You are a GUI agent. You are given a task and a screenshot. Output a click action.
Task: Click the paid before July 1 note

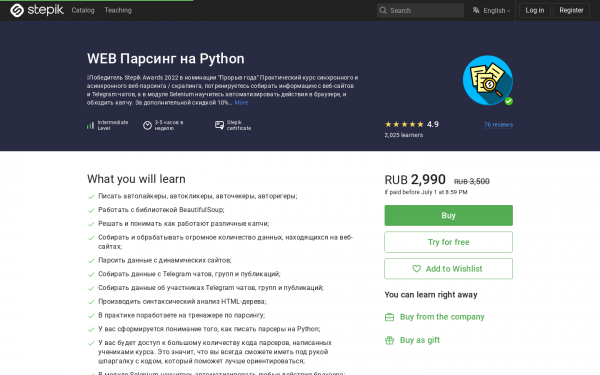coord(426,192)
